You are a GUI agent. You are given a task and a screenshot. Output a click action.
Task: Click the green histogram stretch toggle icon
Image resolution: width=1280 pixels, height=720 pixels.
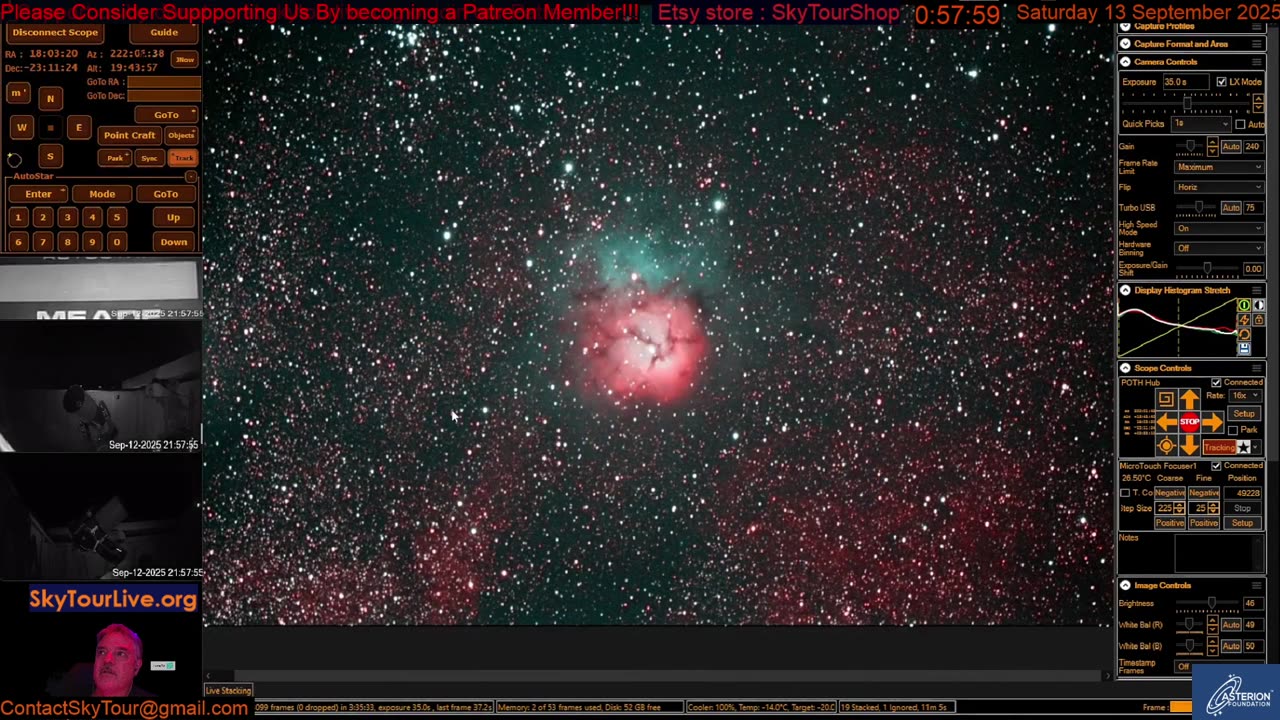coord(1244,305)
